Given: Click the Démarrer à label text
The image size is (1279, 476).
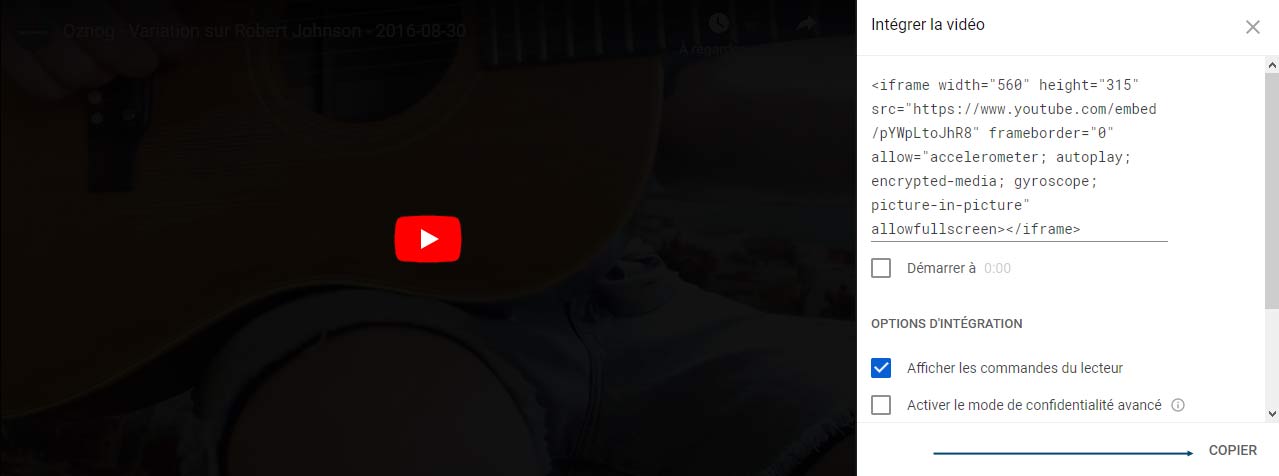Looking at the screenshot, I should (941, 268).
